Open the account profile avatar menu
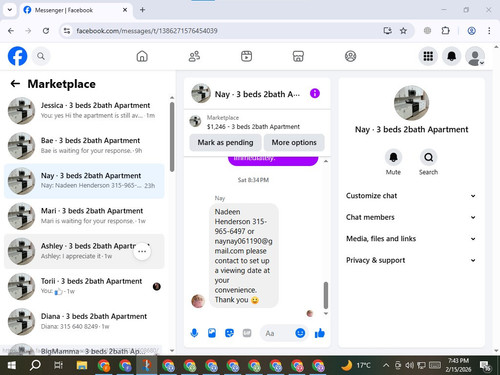The image size is (500, 375). coord(475,56)
